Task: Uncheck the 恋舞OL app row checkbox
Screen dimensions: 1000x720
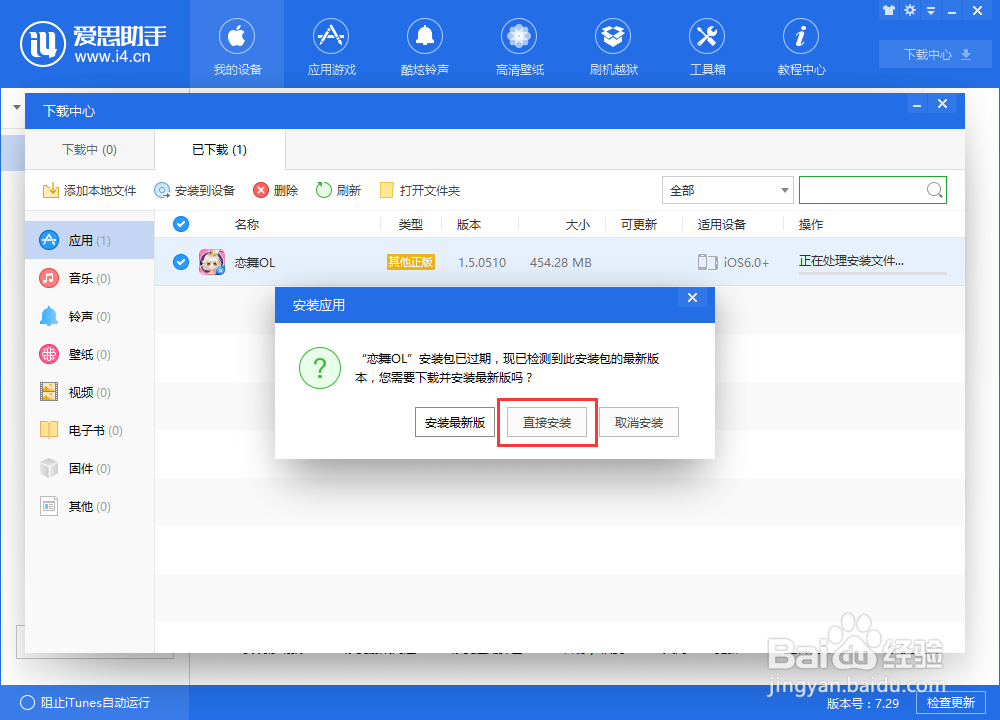Action: [180, 262]
